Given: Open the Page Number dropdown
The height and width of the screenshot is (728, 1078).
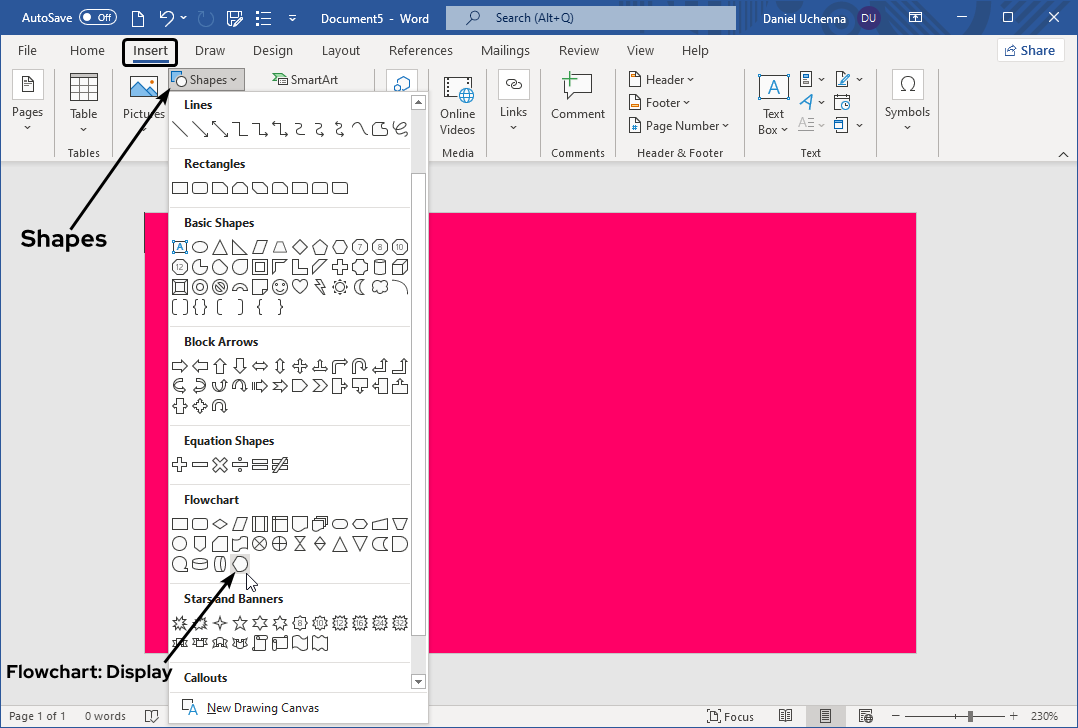Looking at the screenshot, I should click(679, 126).
